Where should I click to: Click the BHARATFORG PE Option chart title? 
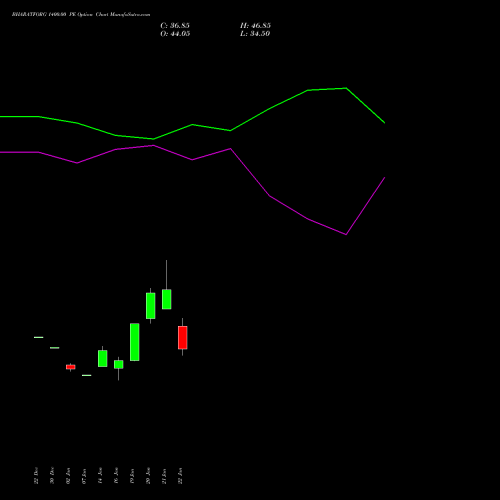point(81,15)
